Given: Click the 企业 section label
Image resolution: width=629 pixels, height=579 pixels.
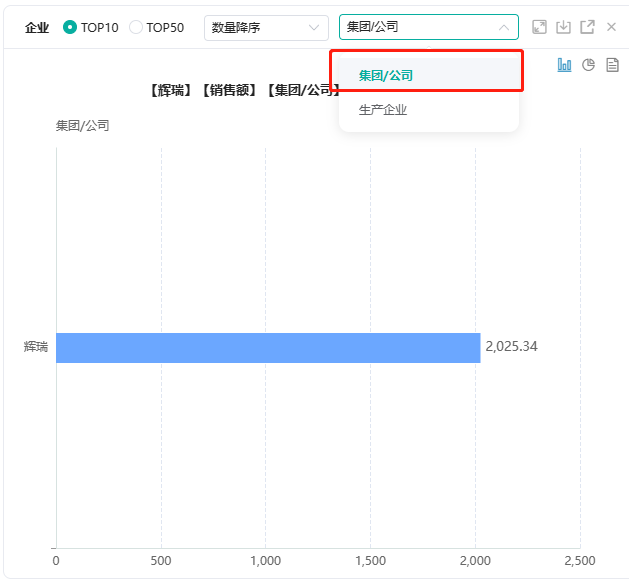Looking at the screenshot, I should [x=37, y=27].
